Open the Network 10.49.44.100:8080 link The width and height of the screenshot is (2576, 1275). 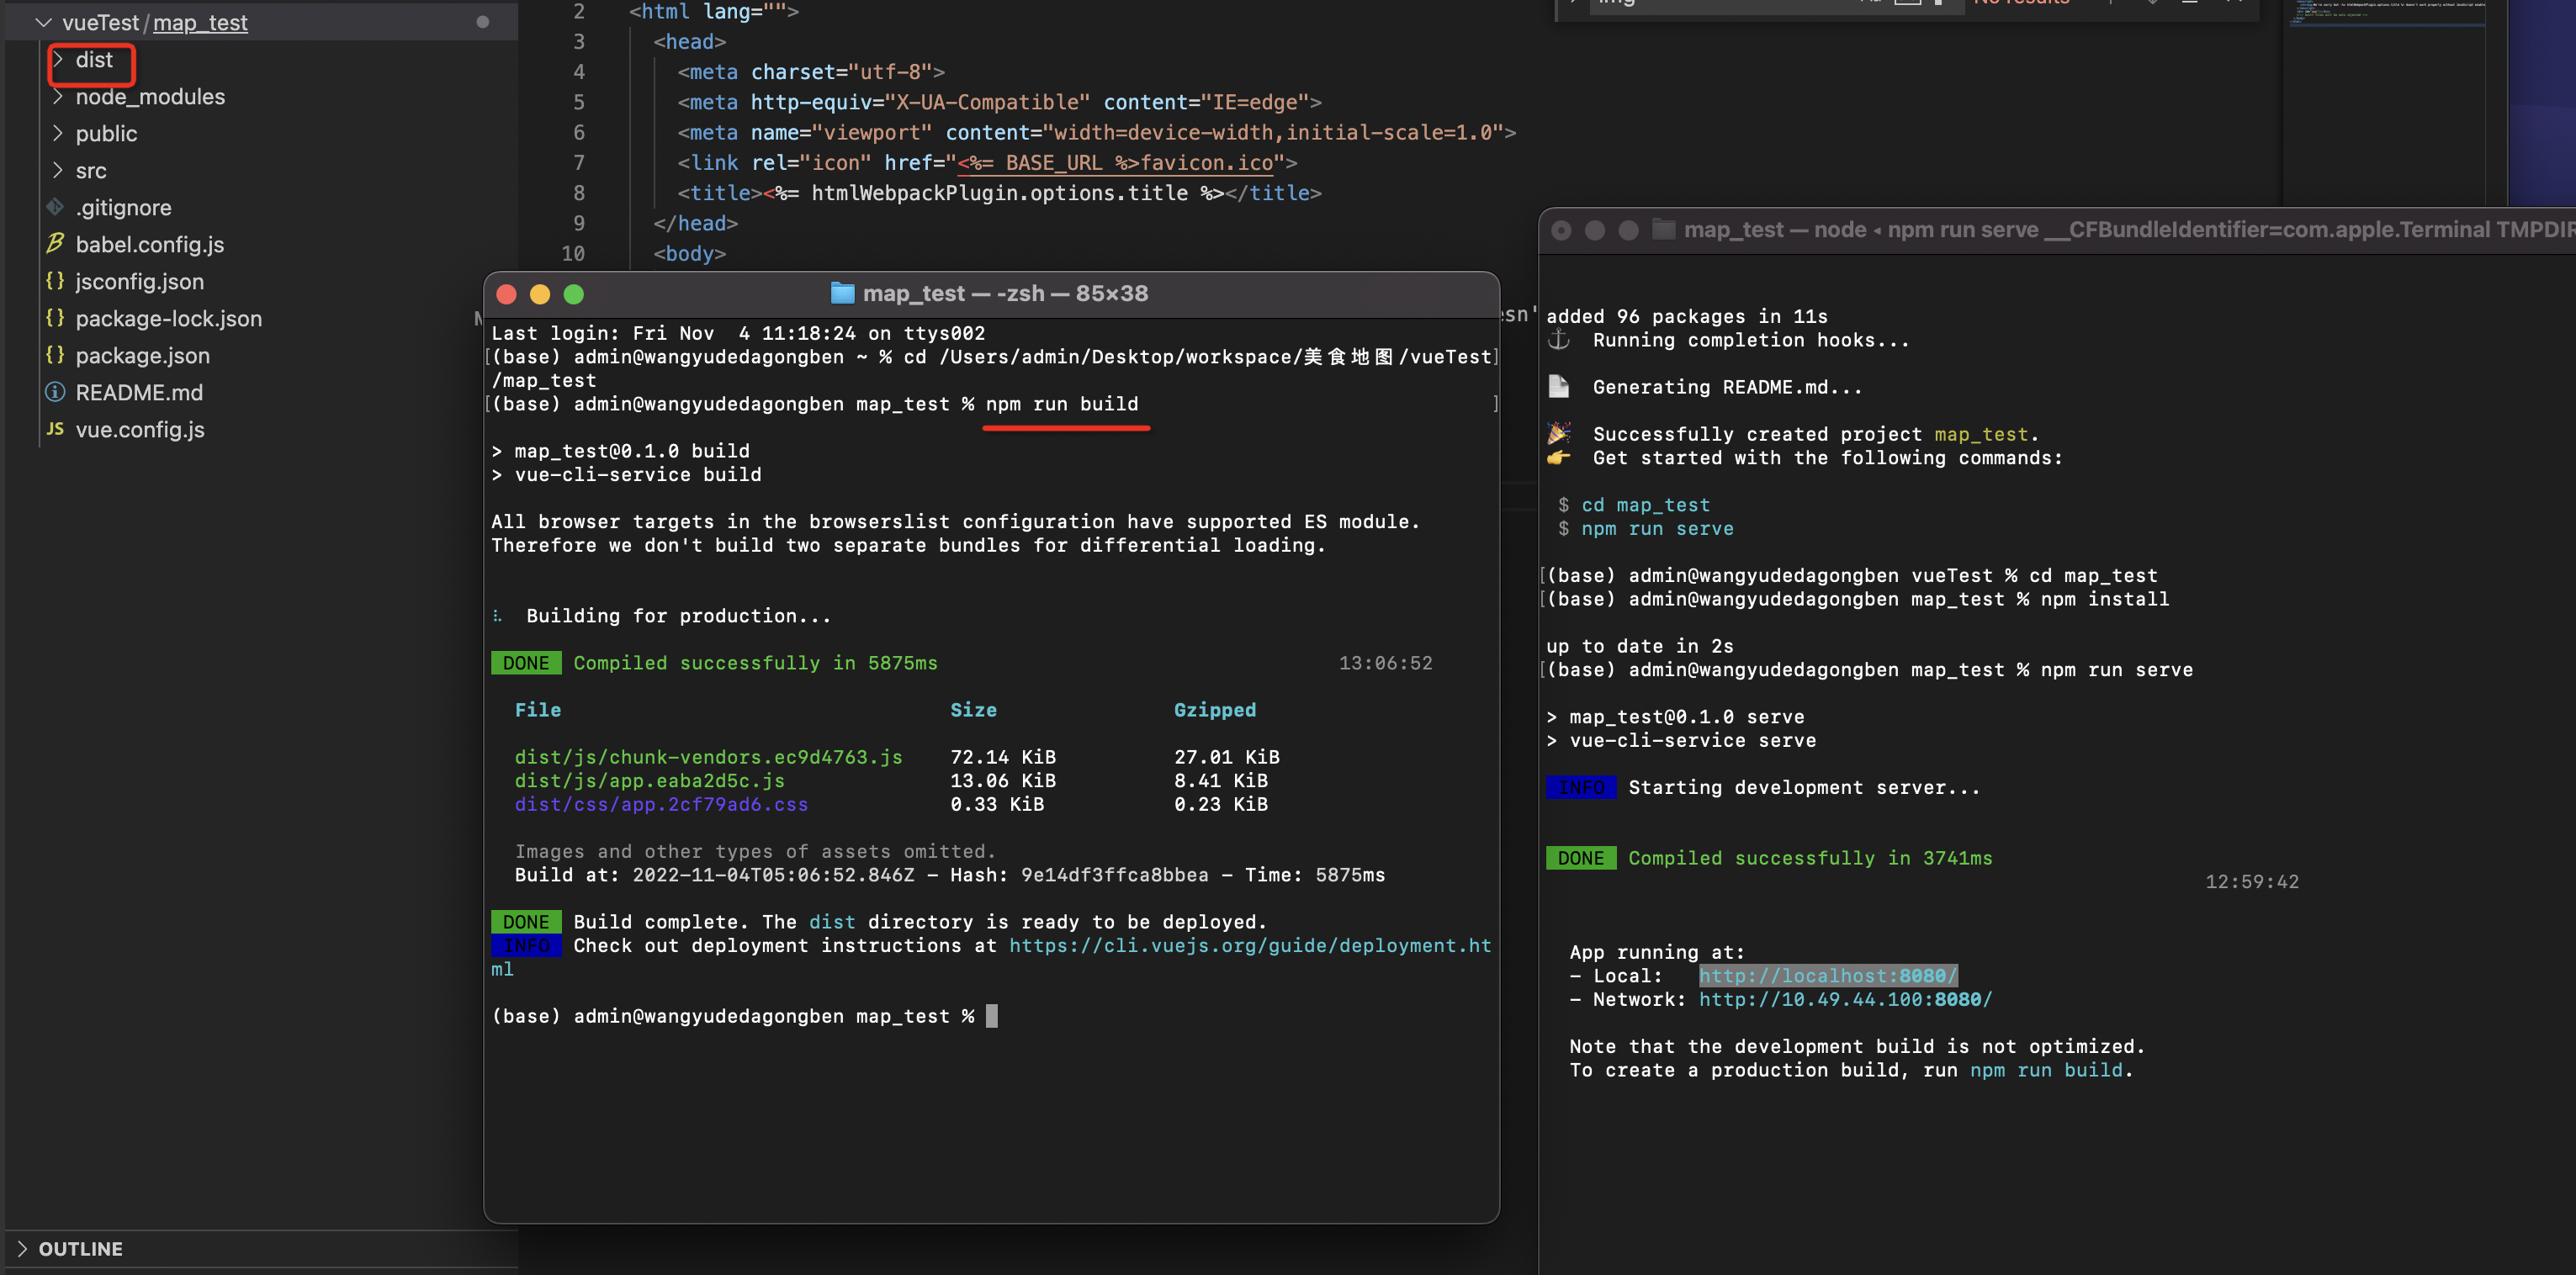pos(1845,1000)
